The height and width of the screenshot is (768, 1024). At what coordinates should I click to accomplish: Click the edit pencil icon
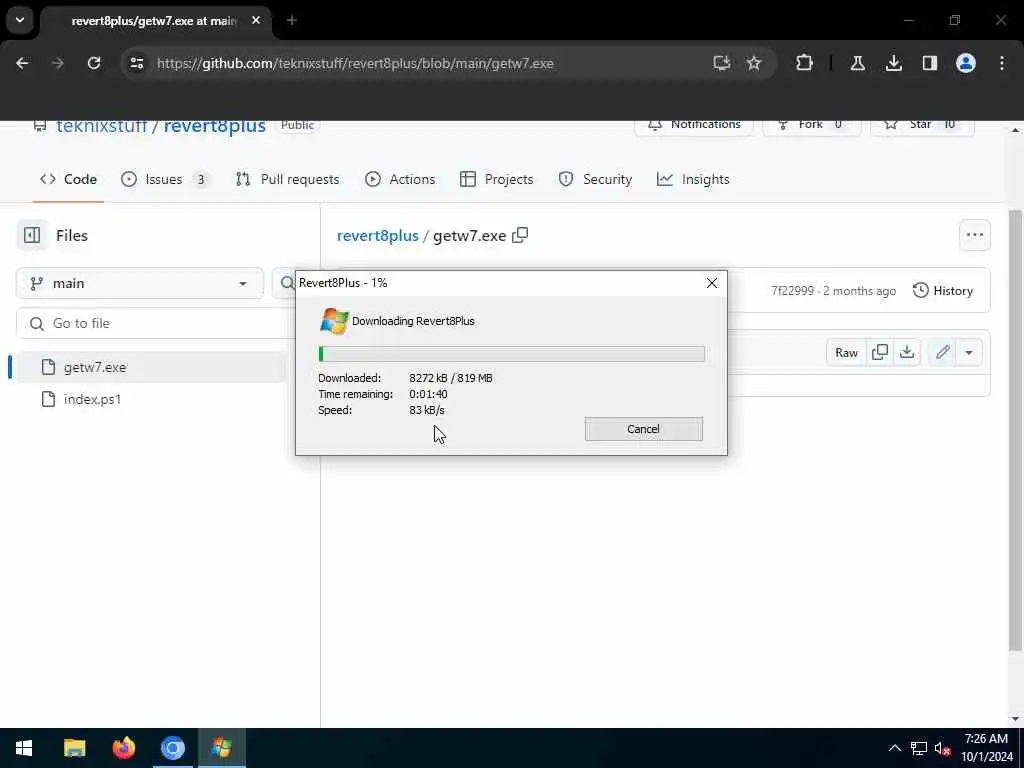942,353
